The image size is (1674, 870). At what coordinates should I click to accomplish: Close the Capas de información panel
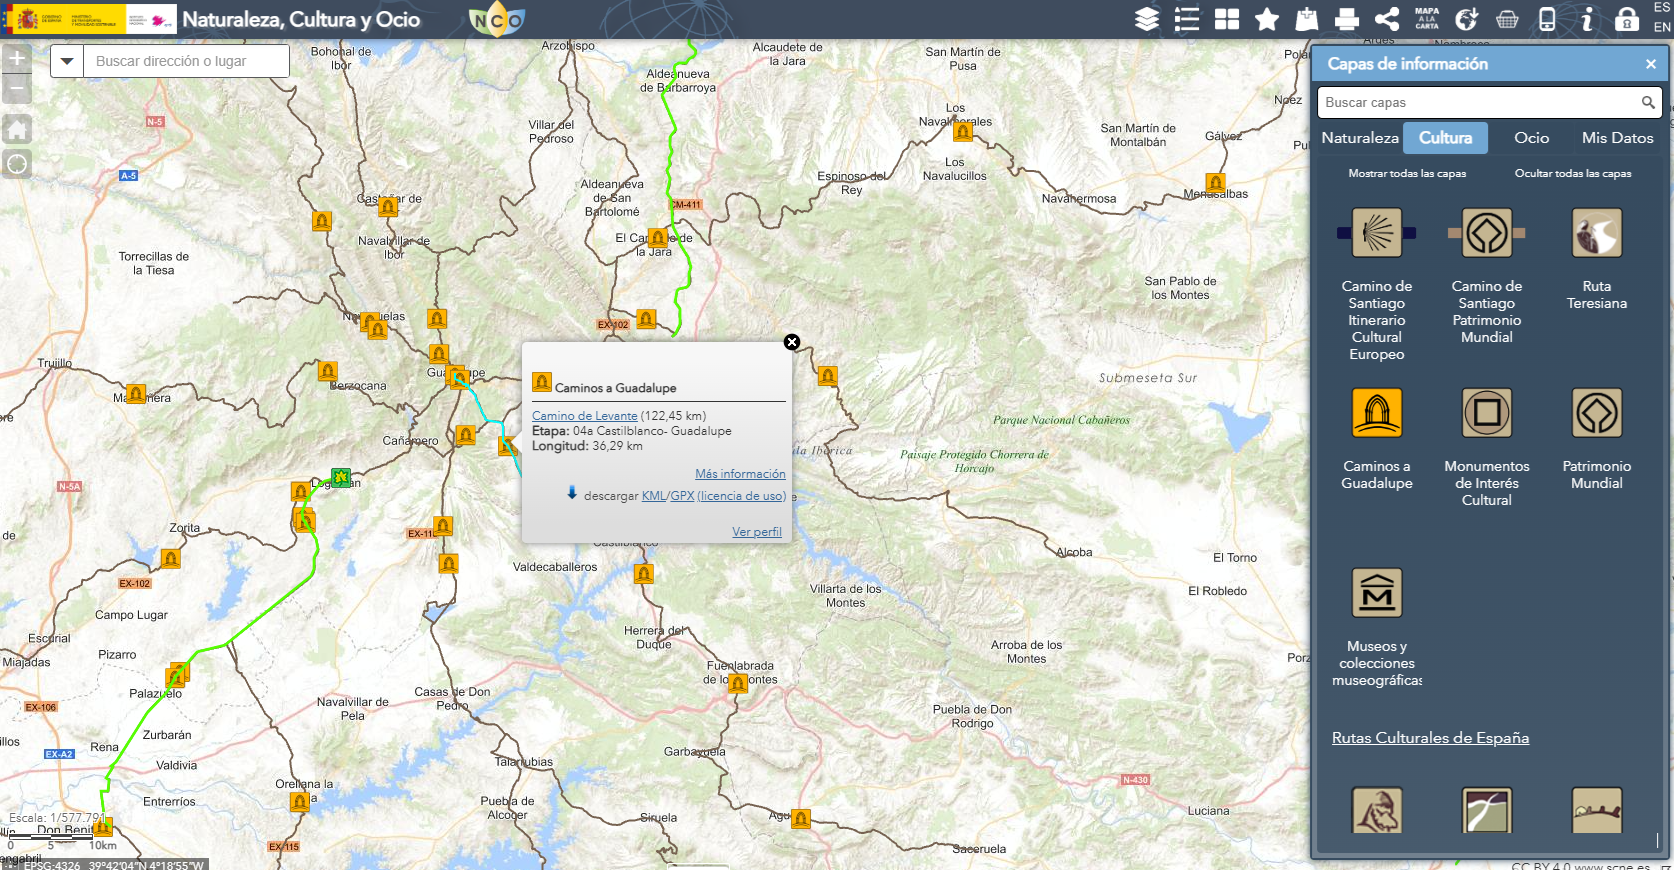[x=1651, y=64]
